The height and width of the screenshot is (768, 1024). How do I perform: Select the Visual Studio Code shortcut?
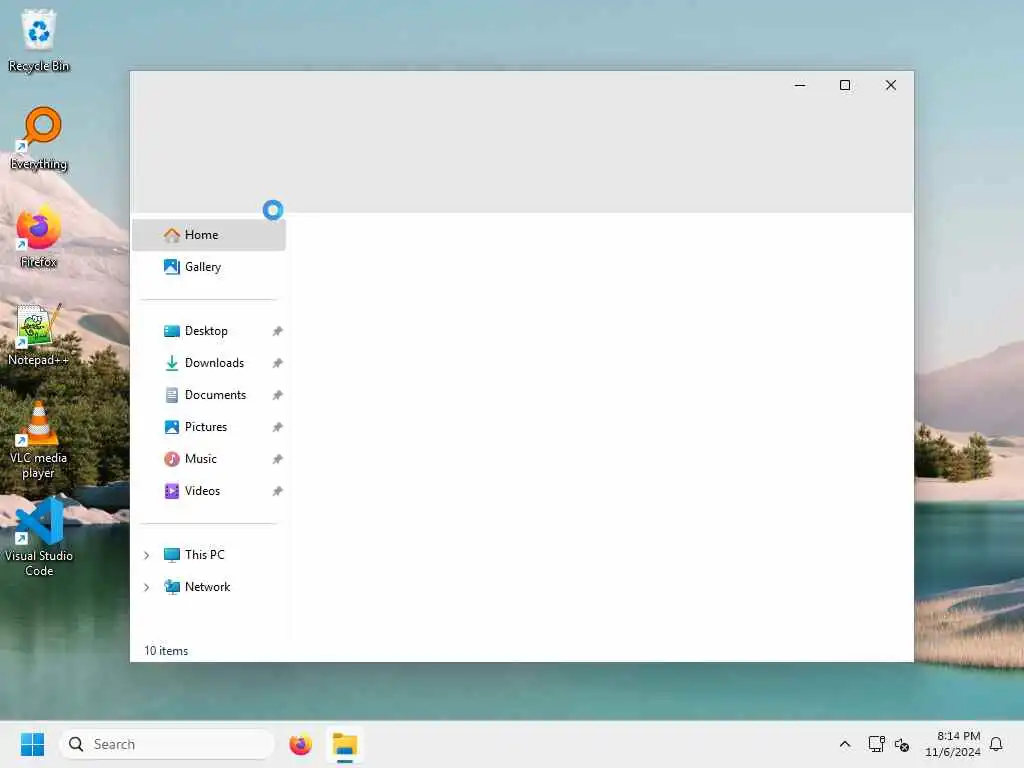[39, 537]
